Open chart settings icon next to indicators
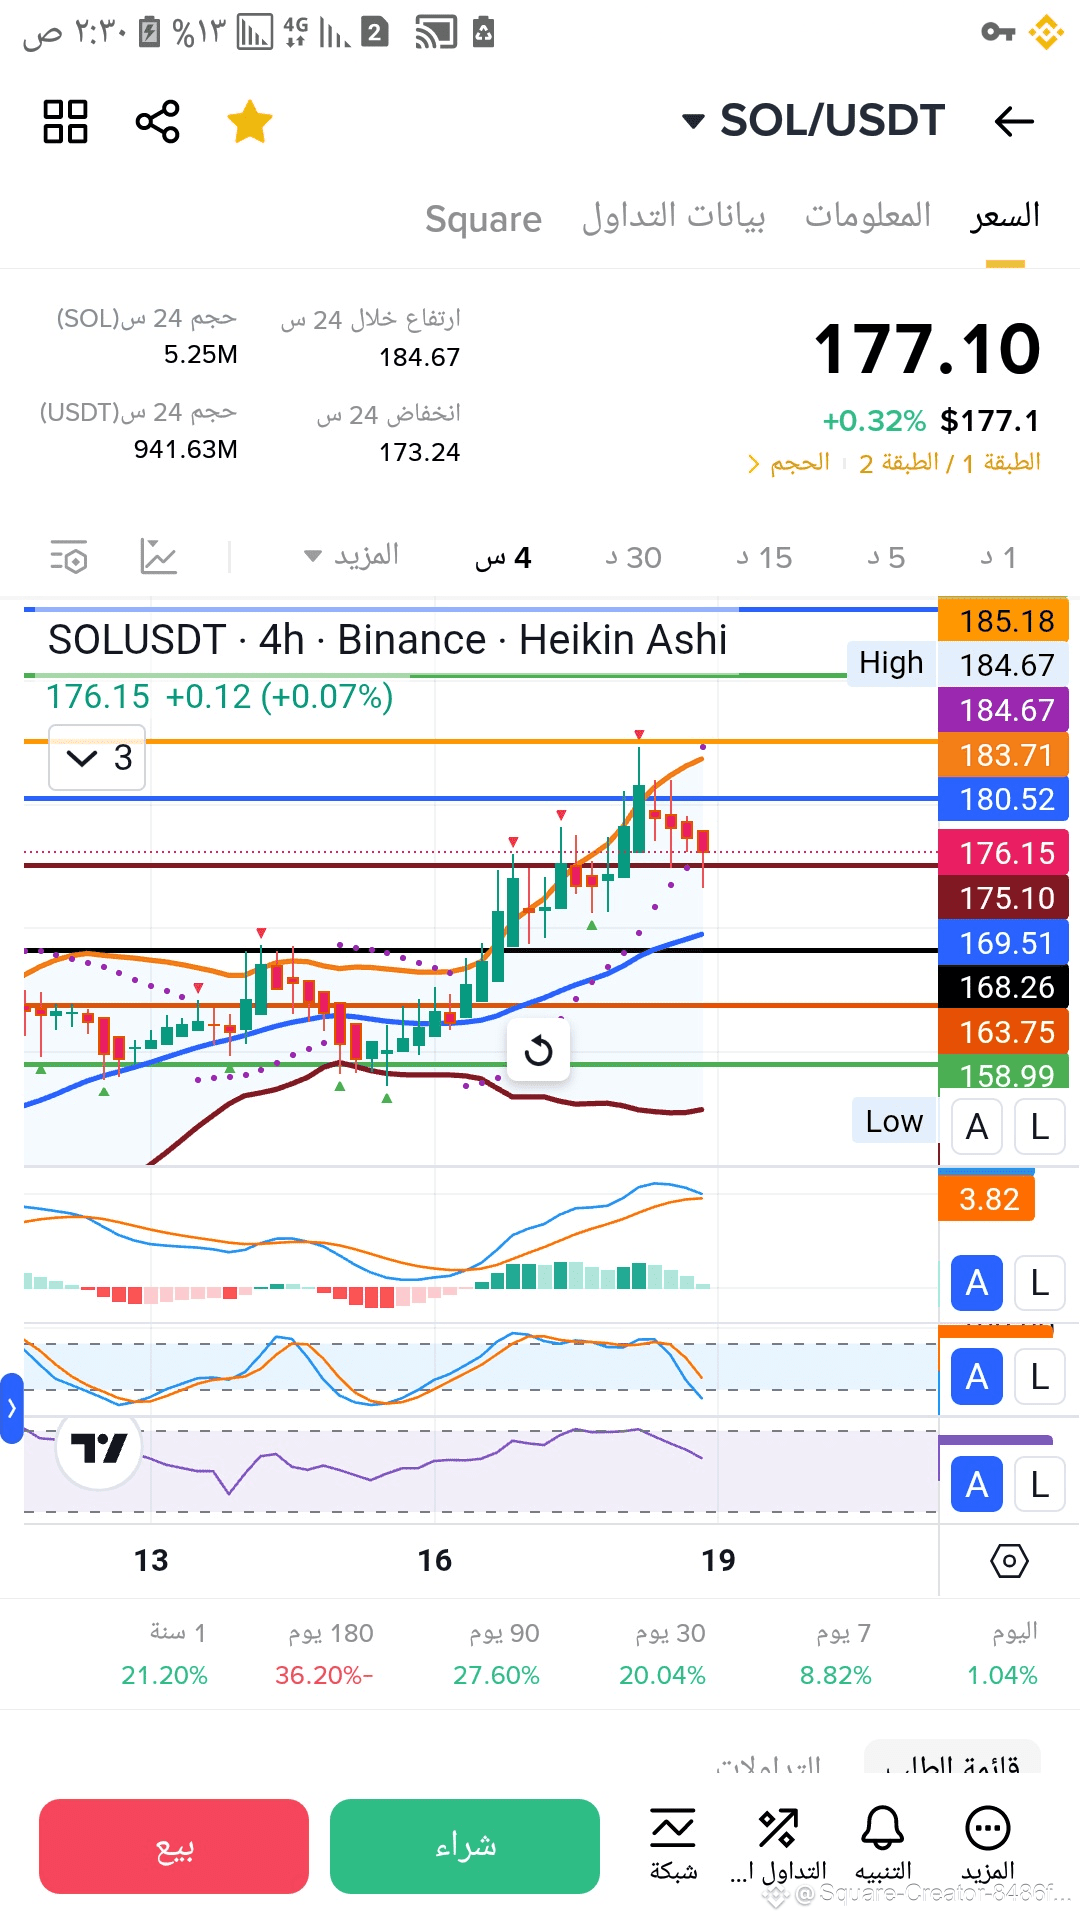 (69, 557)
